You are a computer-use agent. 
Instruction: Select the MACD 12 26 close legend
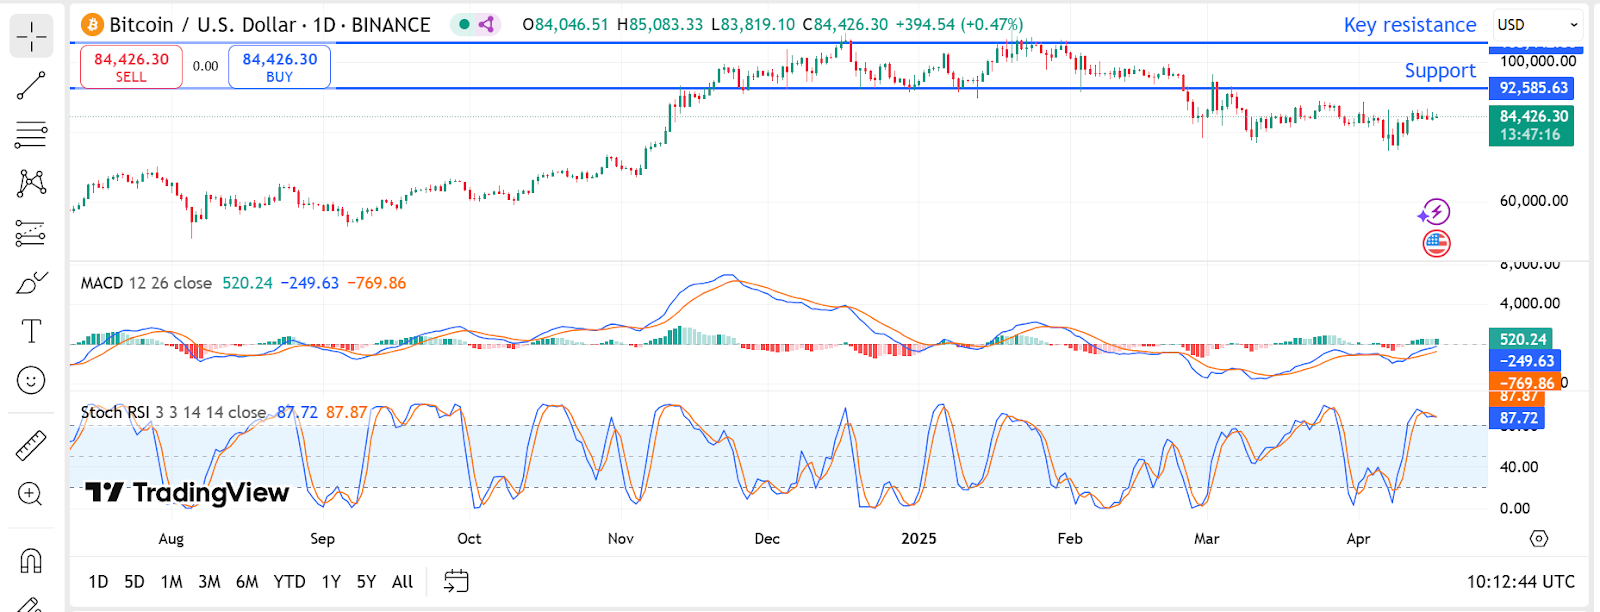(146, 283)
